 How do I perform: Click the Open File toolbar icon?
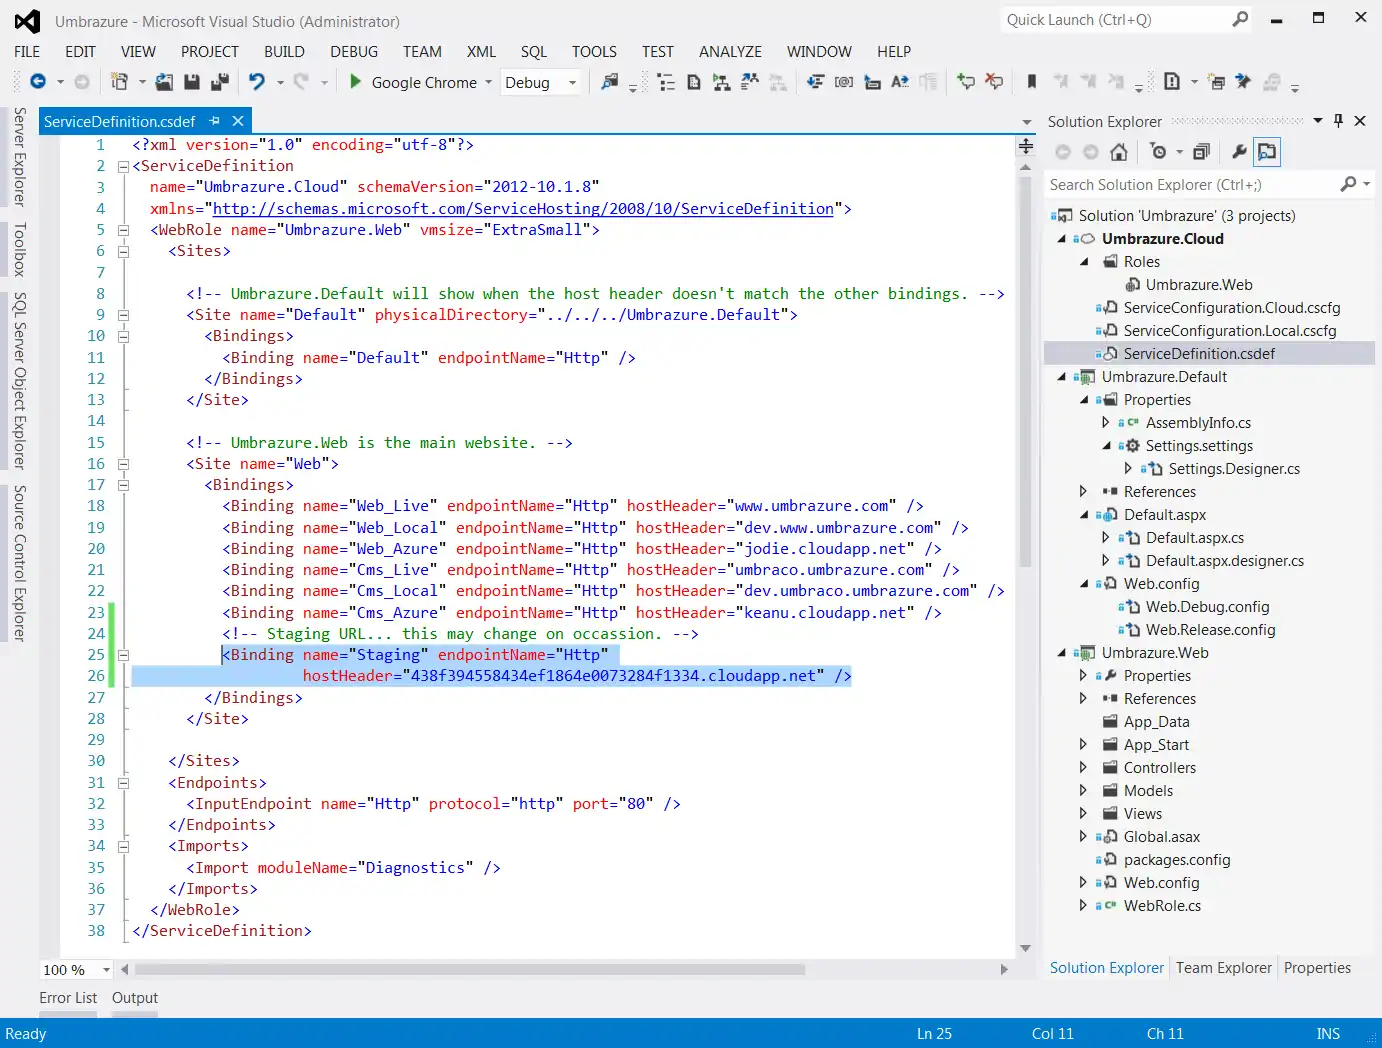pyautogui.click(x=164, y=82)
